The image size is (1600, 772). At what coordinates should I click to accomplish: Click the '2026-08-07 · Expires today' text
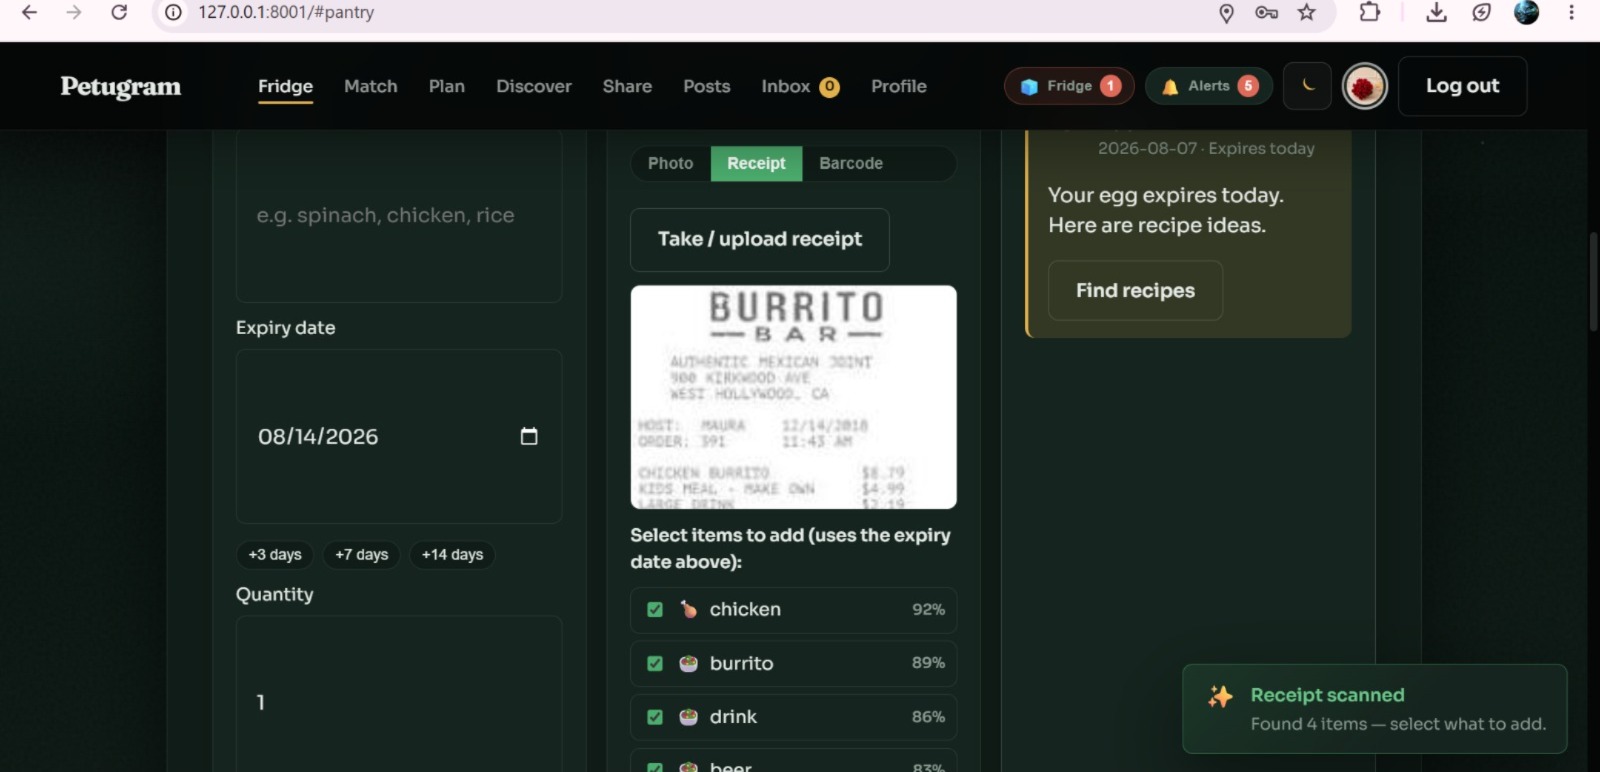pyautogui.click(x=1206, y=149)
